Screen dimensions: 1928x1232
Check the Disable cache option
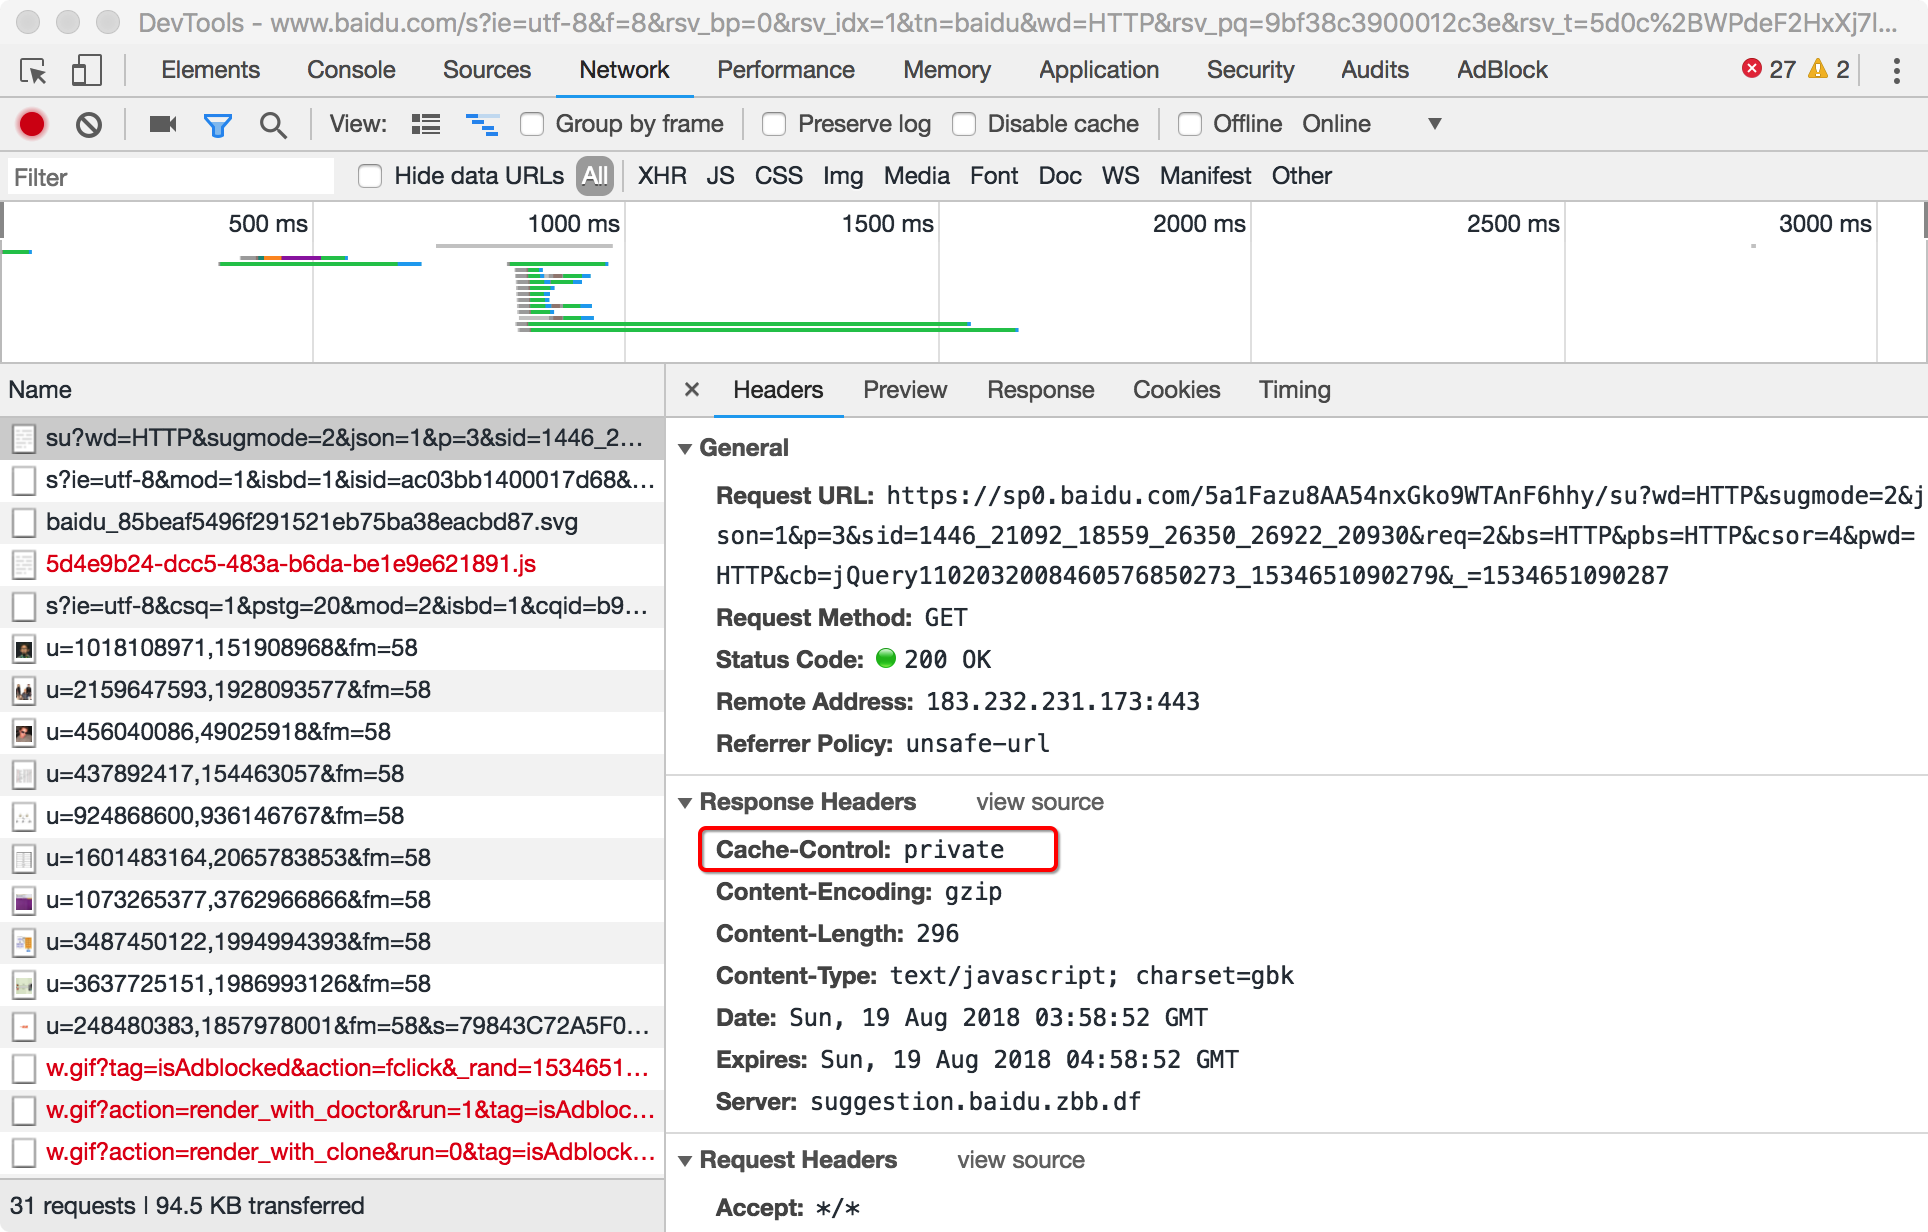point(964,124)
